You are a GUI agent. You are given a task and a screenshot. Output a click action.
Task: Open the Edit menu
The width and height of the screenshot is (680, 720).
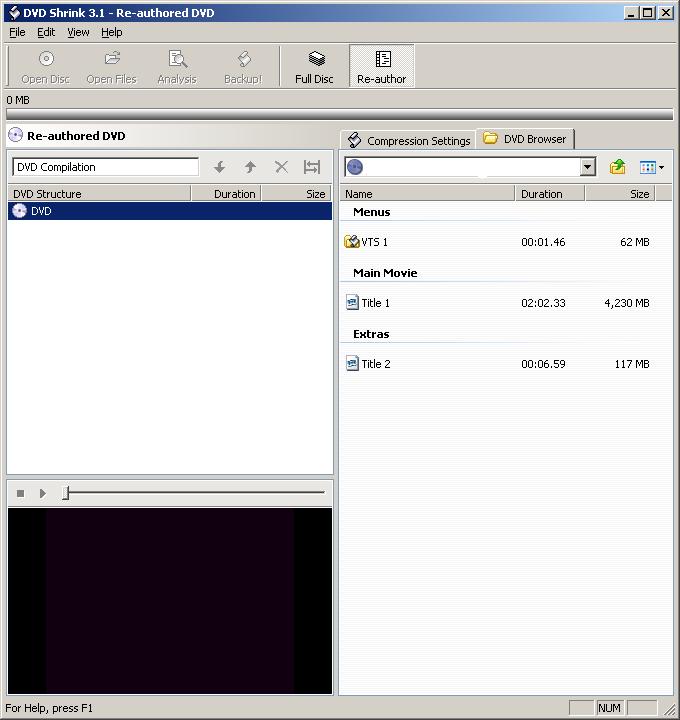pos(46,32)
